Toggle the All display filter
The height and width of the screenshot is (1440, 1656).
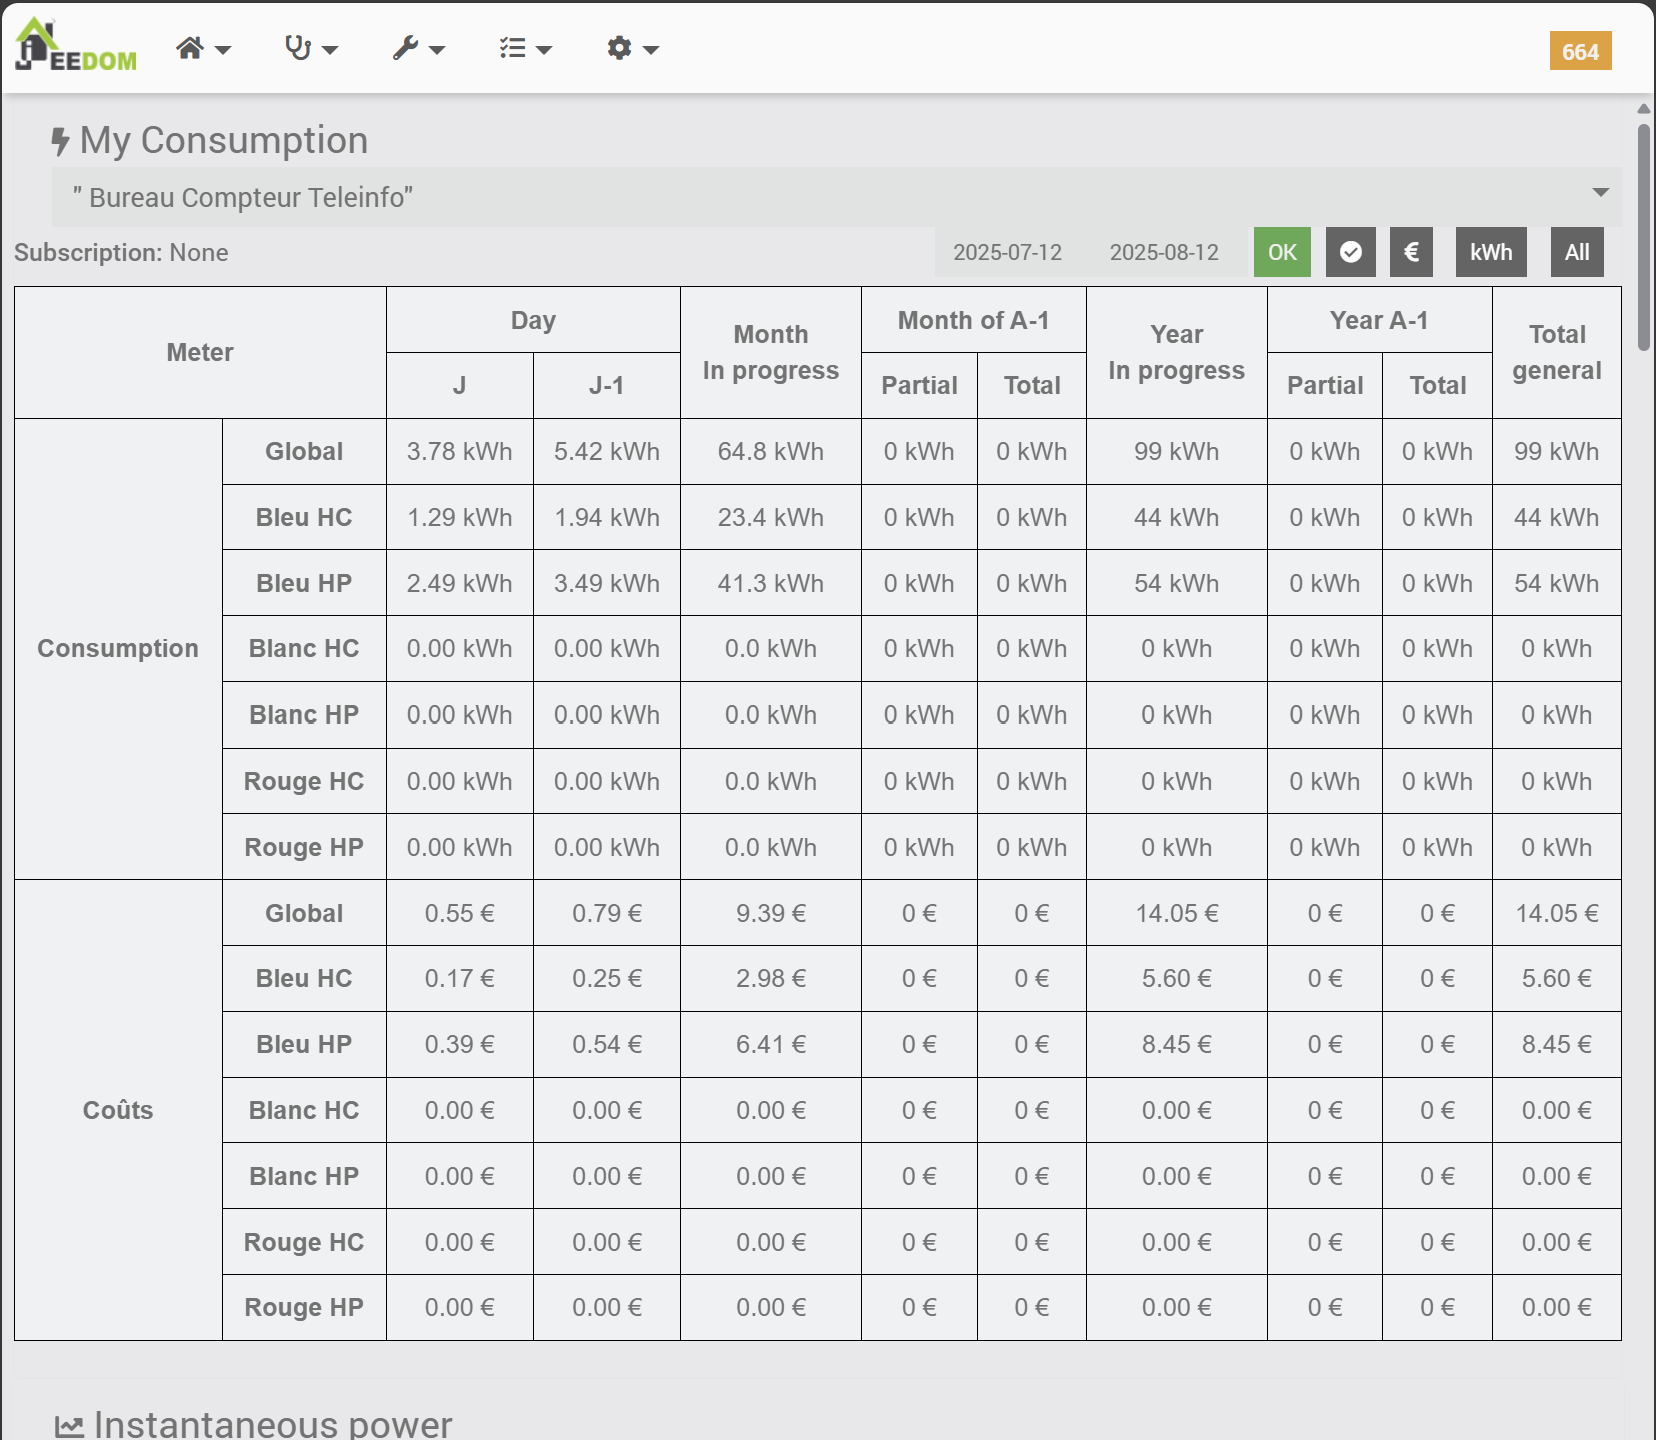1577,252
